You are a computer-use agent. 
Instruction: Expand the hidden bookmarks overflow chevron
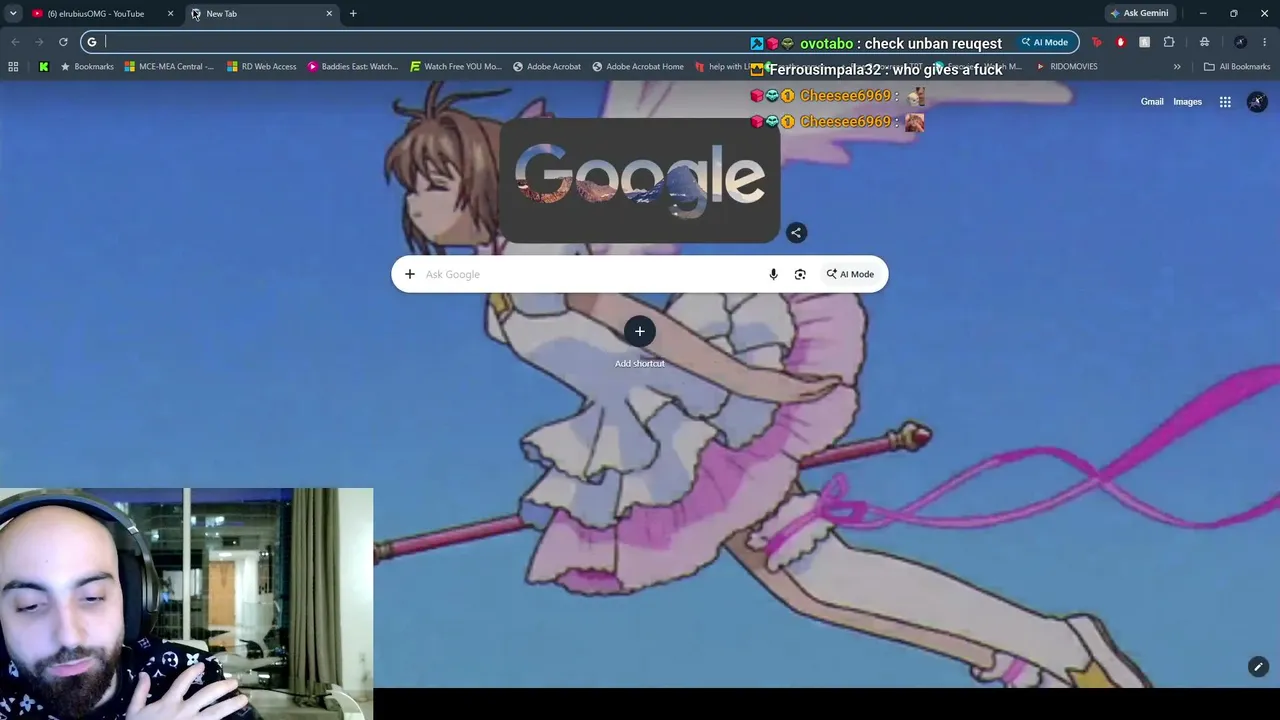[x=1177, y=67]
